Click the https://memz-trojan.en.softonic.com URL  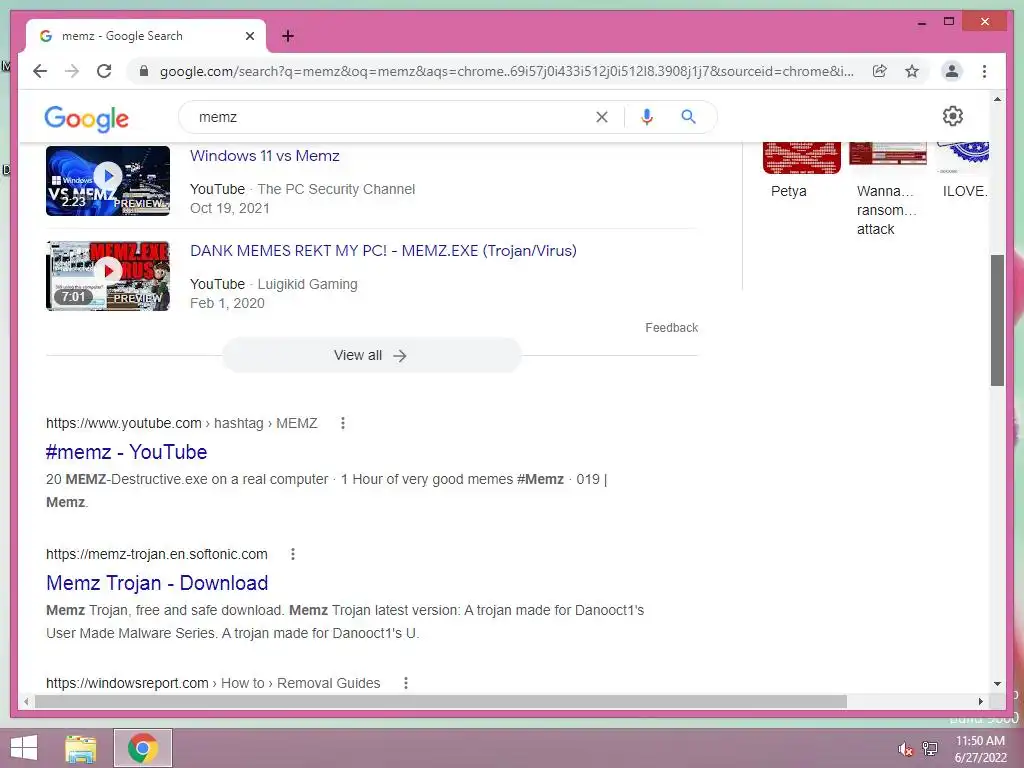157,554
